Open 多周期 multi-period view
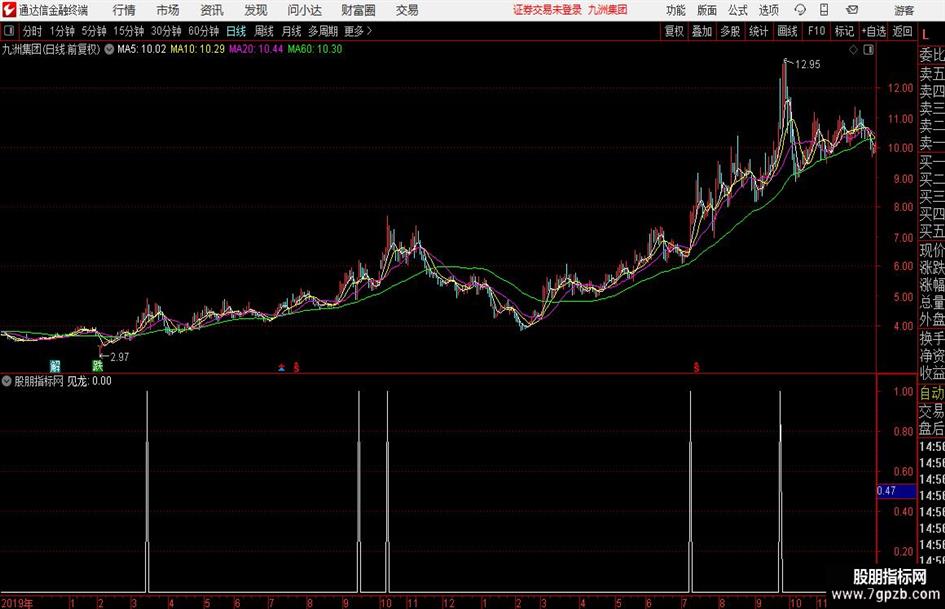945x609 pixels. pos(323,31)
